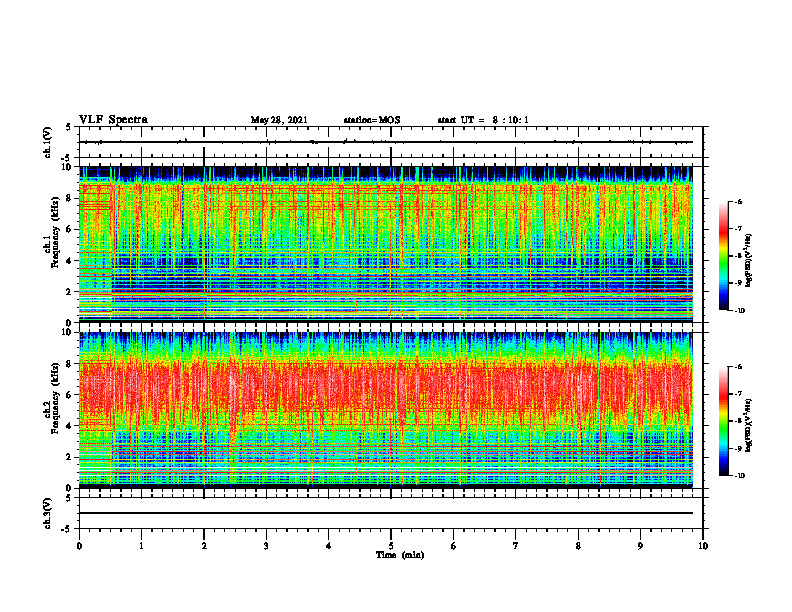Click the "station=MOS" header text
Image resolution: width=792 pixels, height=612 pixels.
coord(372,120)
